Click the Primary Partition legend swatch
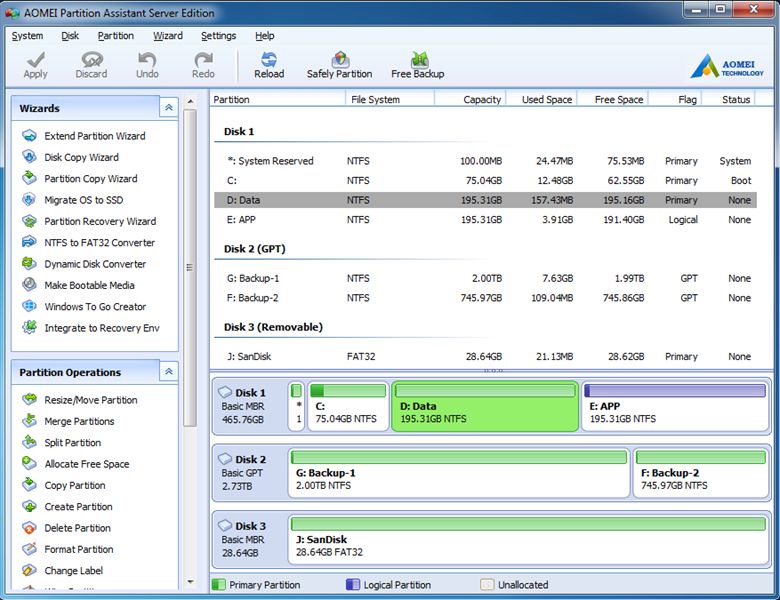Screen dimensions: 780x600 (x=218, y=585)
